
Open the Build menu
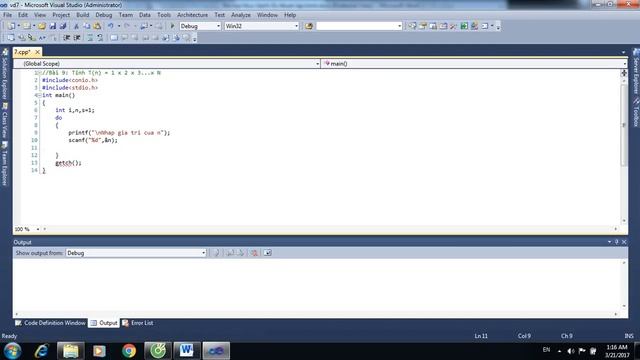coord(82,15)
